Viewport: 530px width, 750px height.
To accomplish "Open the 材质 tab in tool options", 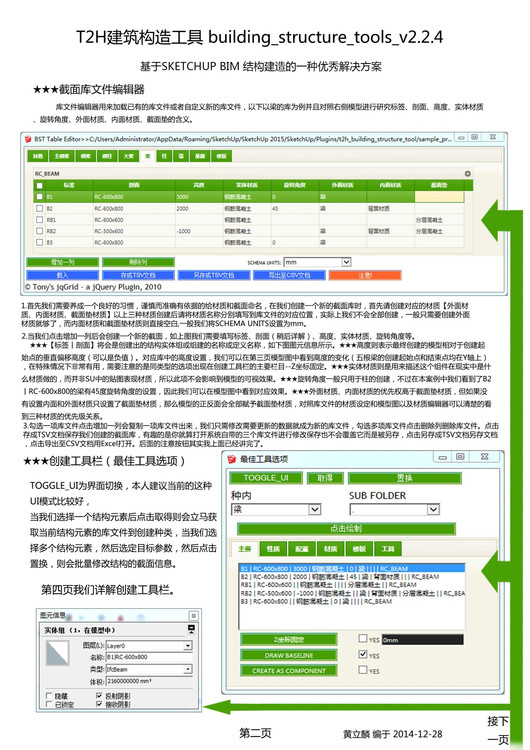I will click(x=331, y=549).
